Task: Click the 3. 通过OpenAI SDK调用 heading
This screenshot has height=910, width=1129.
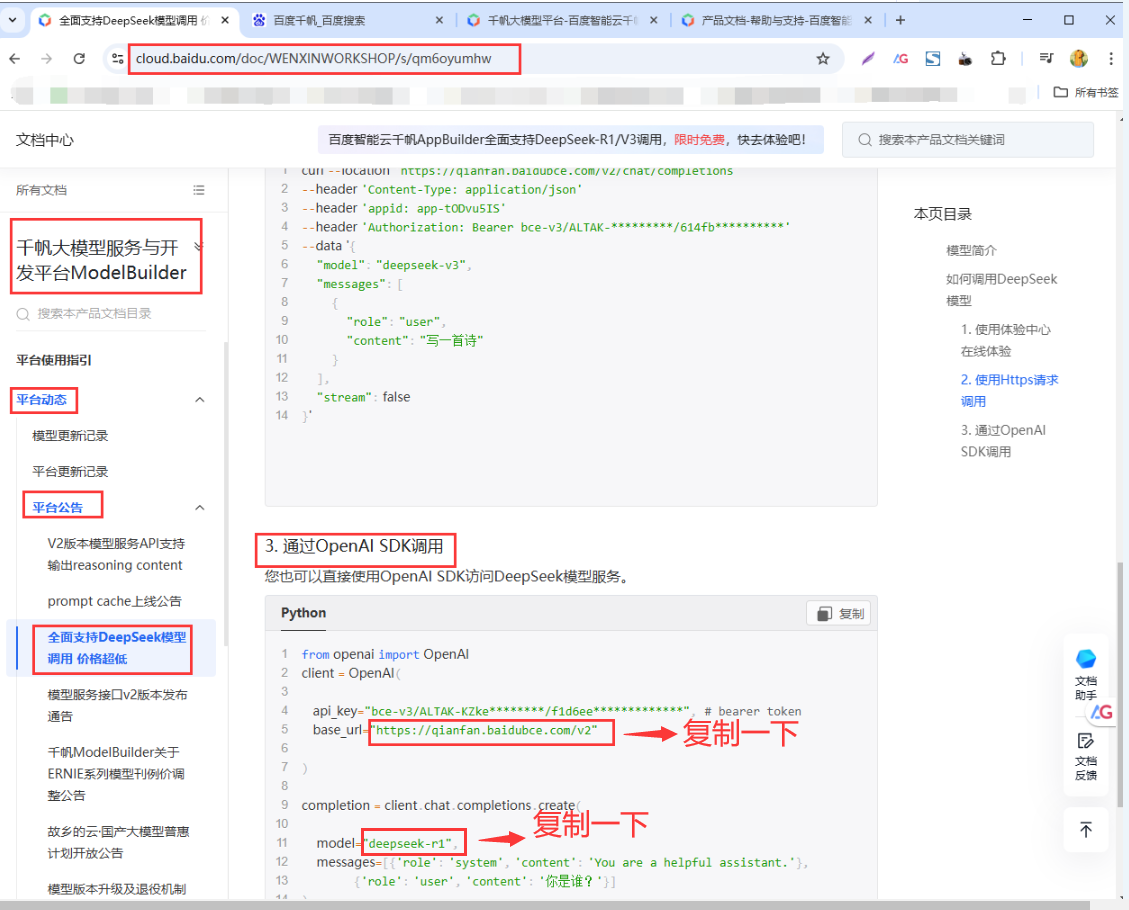Action: (x=354, y=546)
